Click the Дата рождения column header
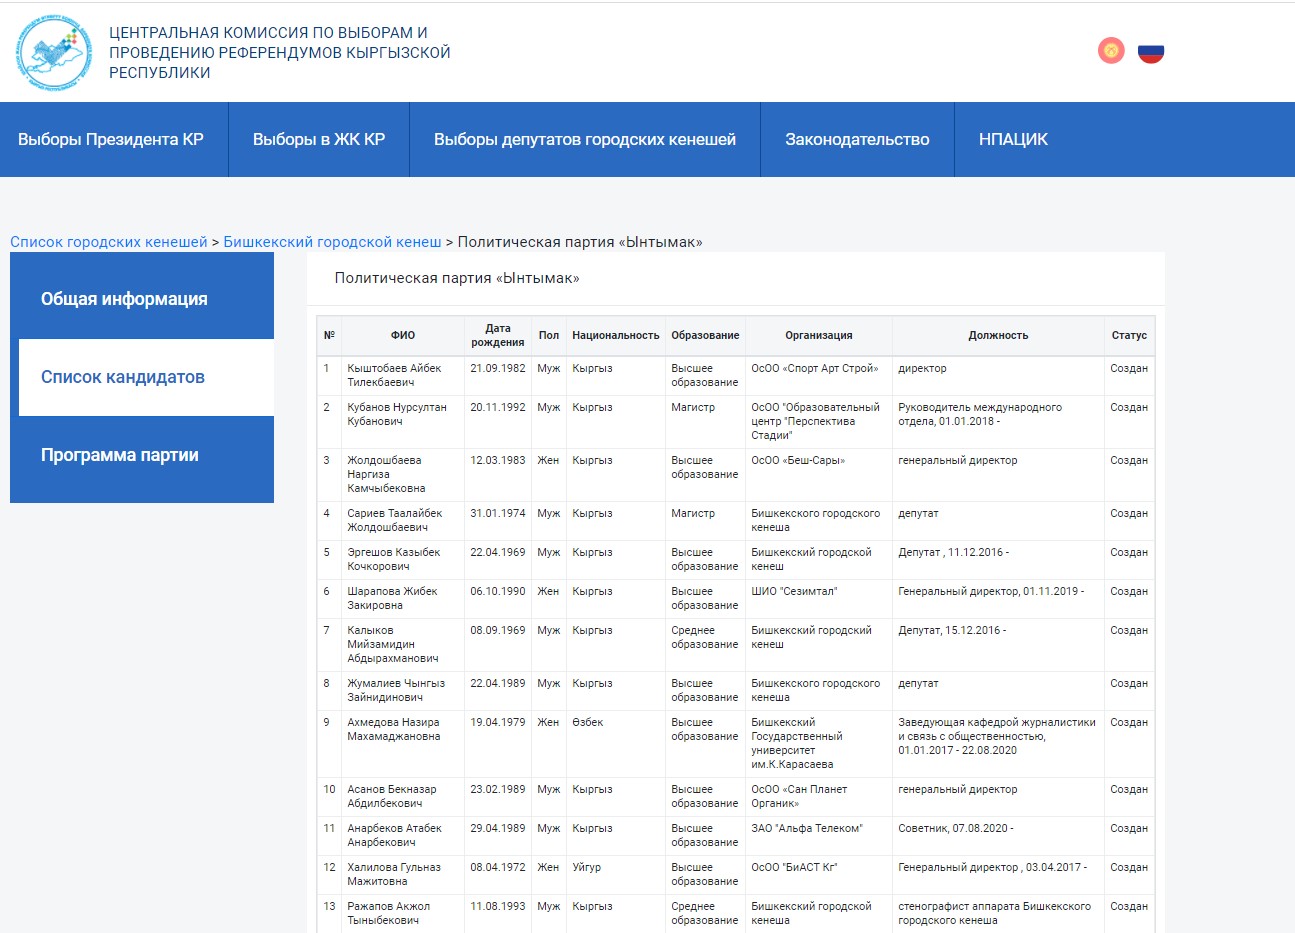 tap(497, 335)
